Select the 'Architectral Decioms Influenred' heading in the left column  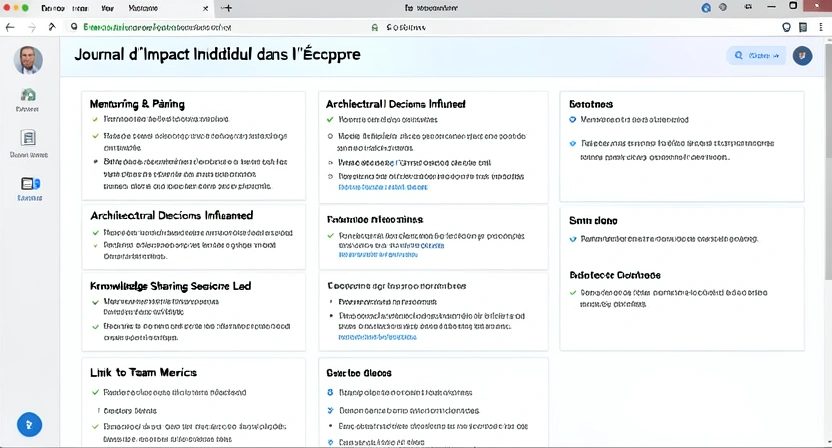pyautogui.click(x=171, y=216)
